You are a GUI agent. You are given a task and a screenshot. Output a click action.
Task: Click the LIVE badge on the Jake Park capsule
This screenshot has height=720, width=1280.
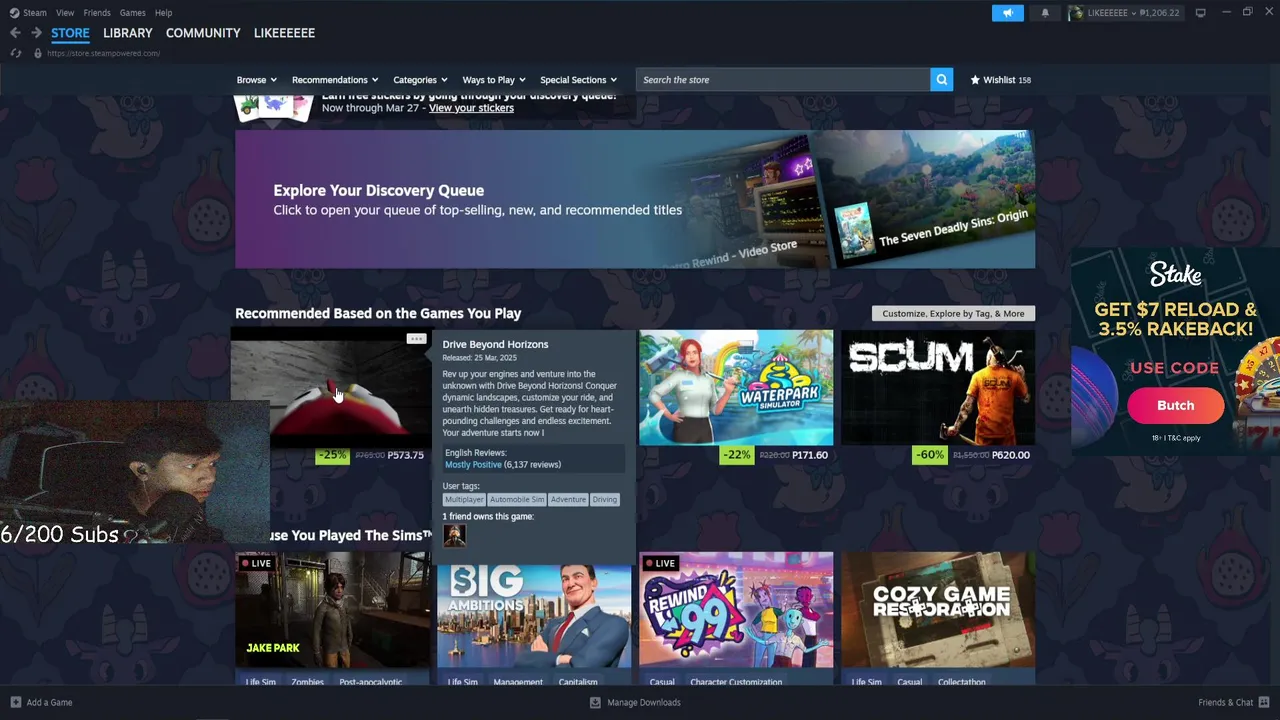pyautogui.click(x=256, y=563)
